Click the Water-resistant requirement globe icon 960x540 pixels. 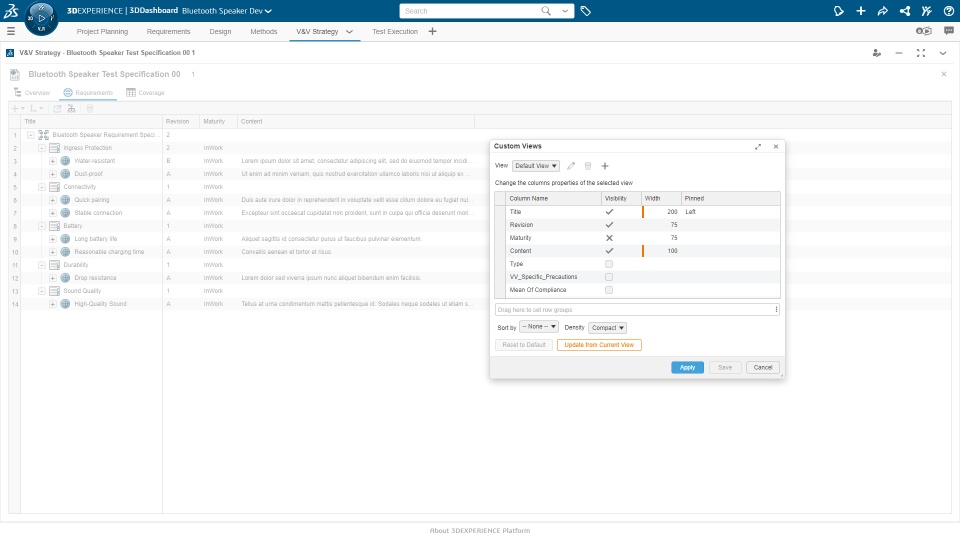(x=66, y=161)
